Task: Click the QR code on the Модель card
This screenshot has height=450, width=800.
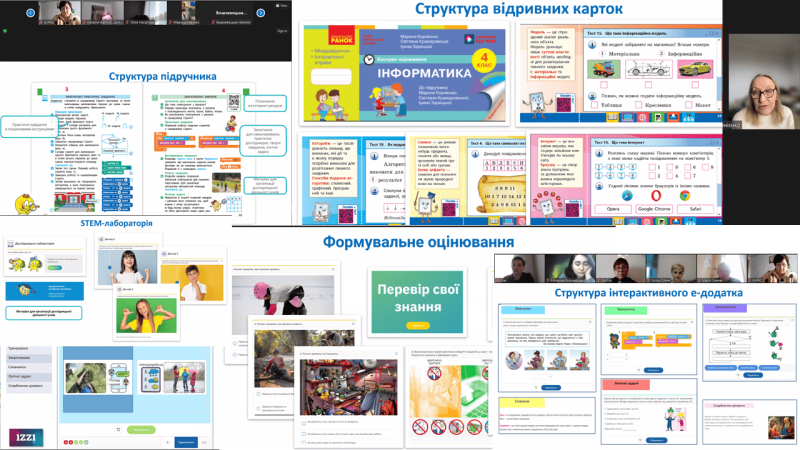Action: [565, 102]
